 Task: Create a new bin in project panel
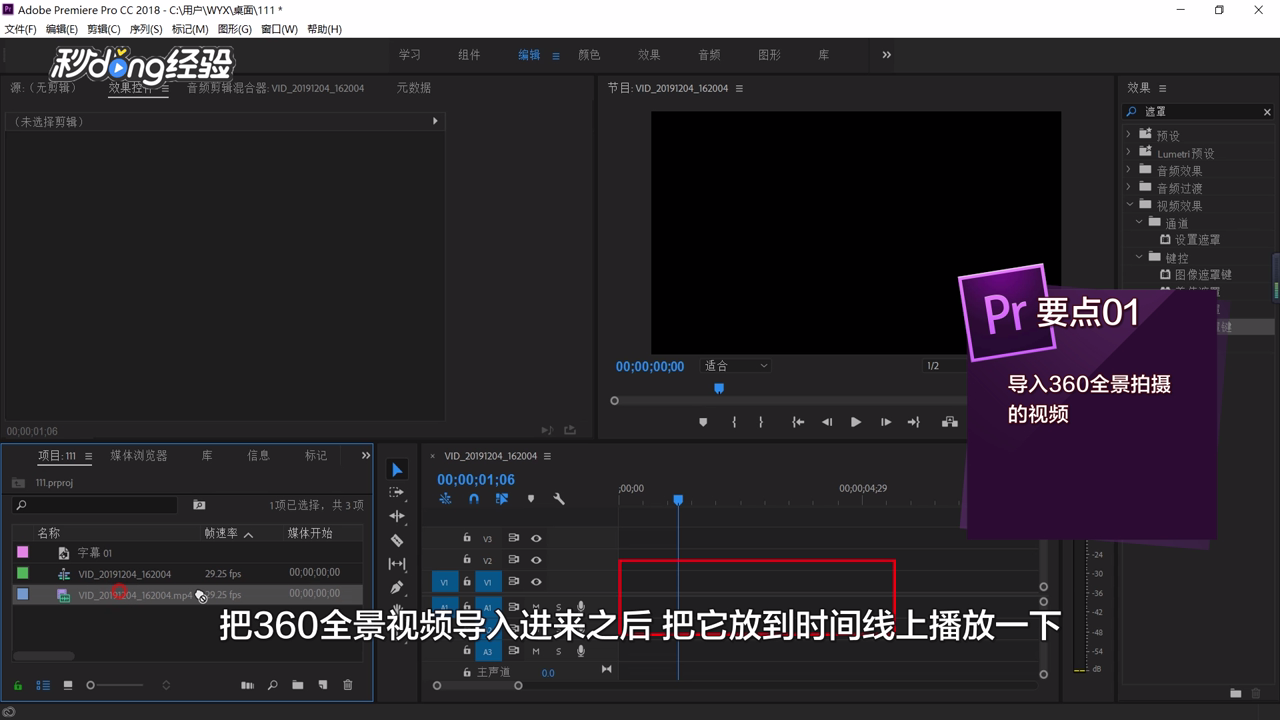(298, 685)
